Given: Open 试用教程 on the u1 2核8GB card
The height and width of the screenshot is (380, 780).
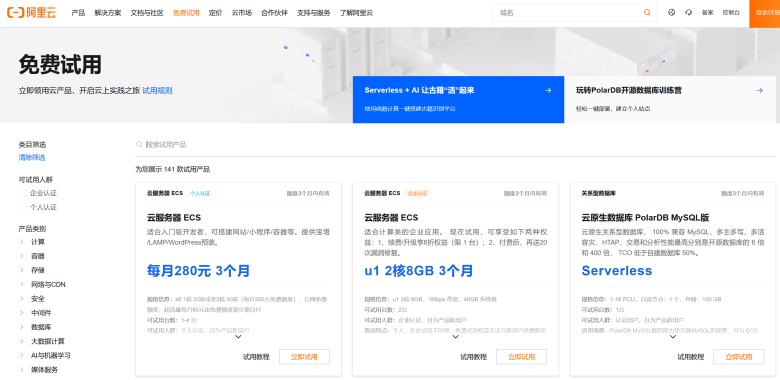Looking at the screenshot, I should tap(474, 357).
